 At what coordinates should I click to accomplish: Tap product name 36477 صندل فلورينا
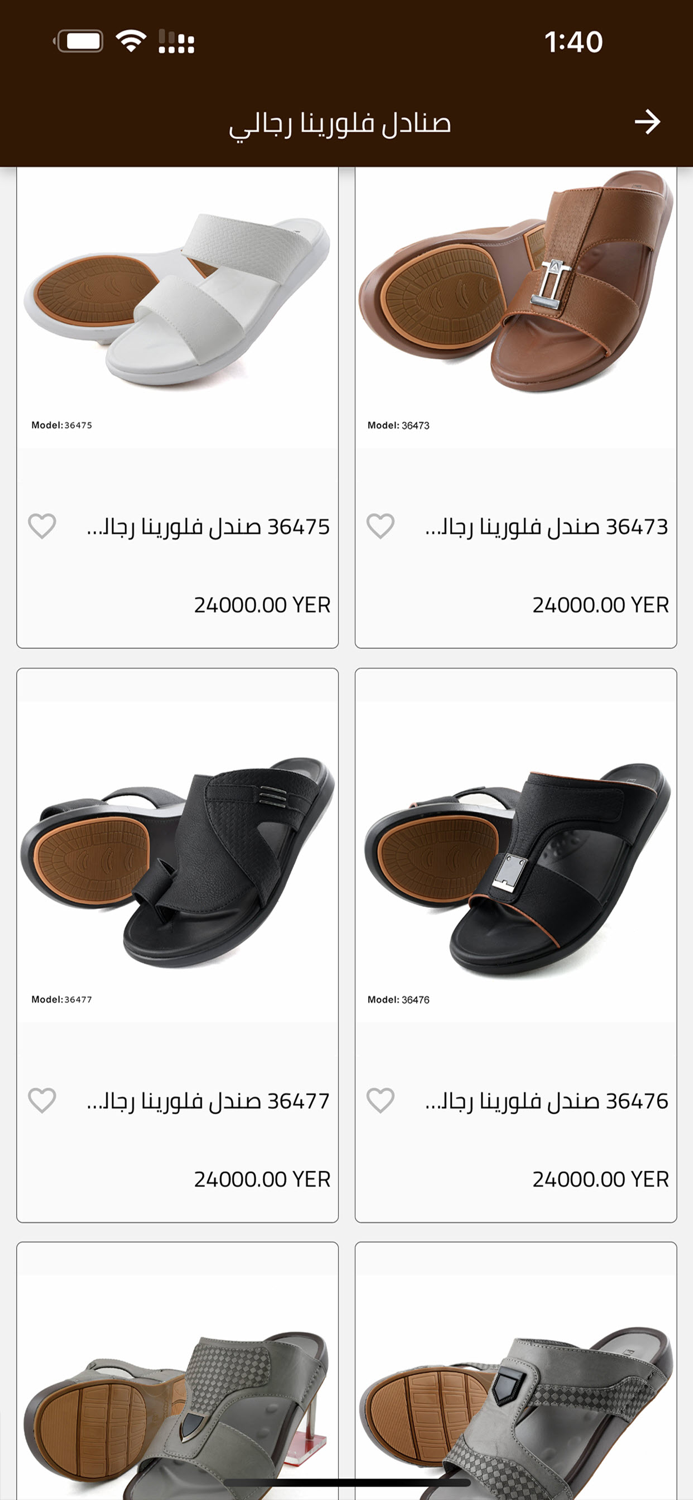[x=208, y=1101]
